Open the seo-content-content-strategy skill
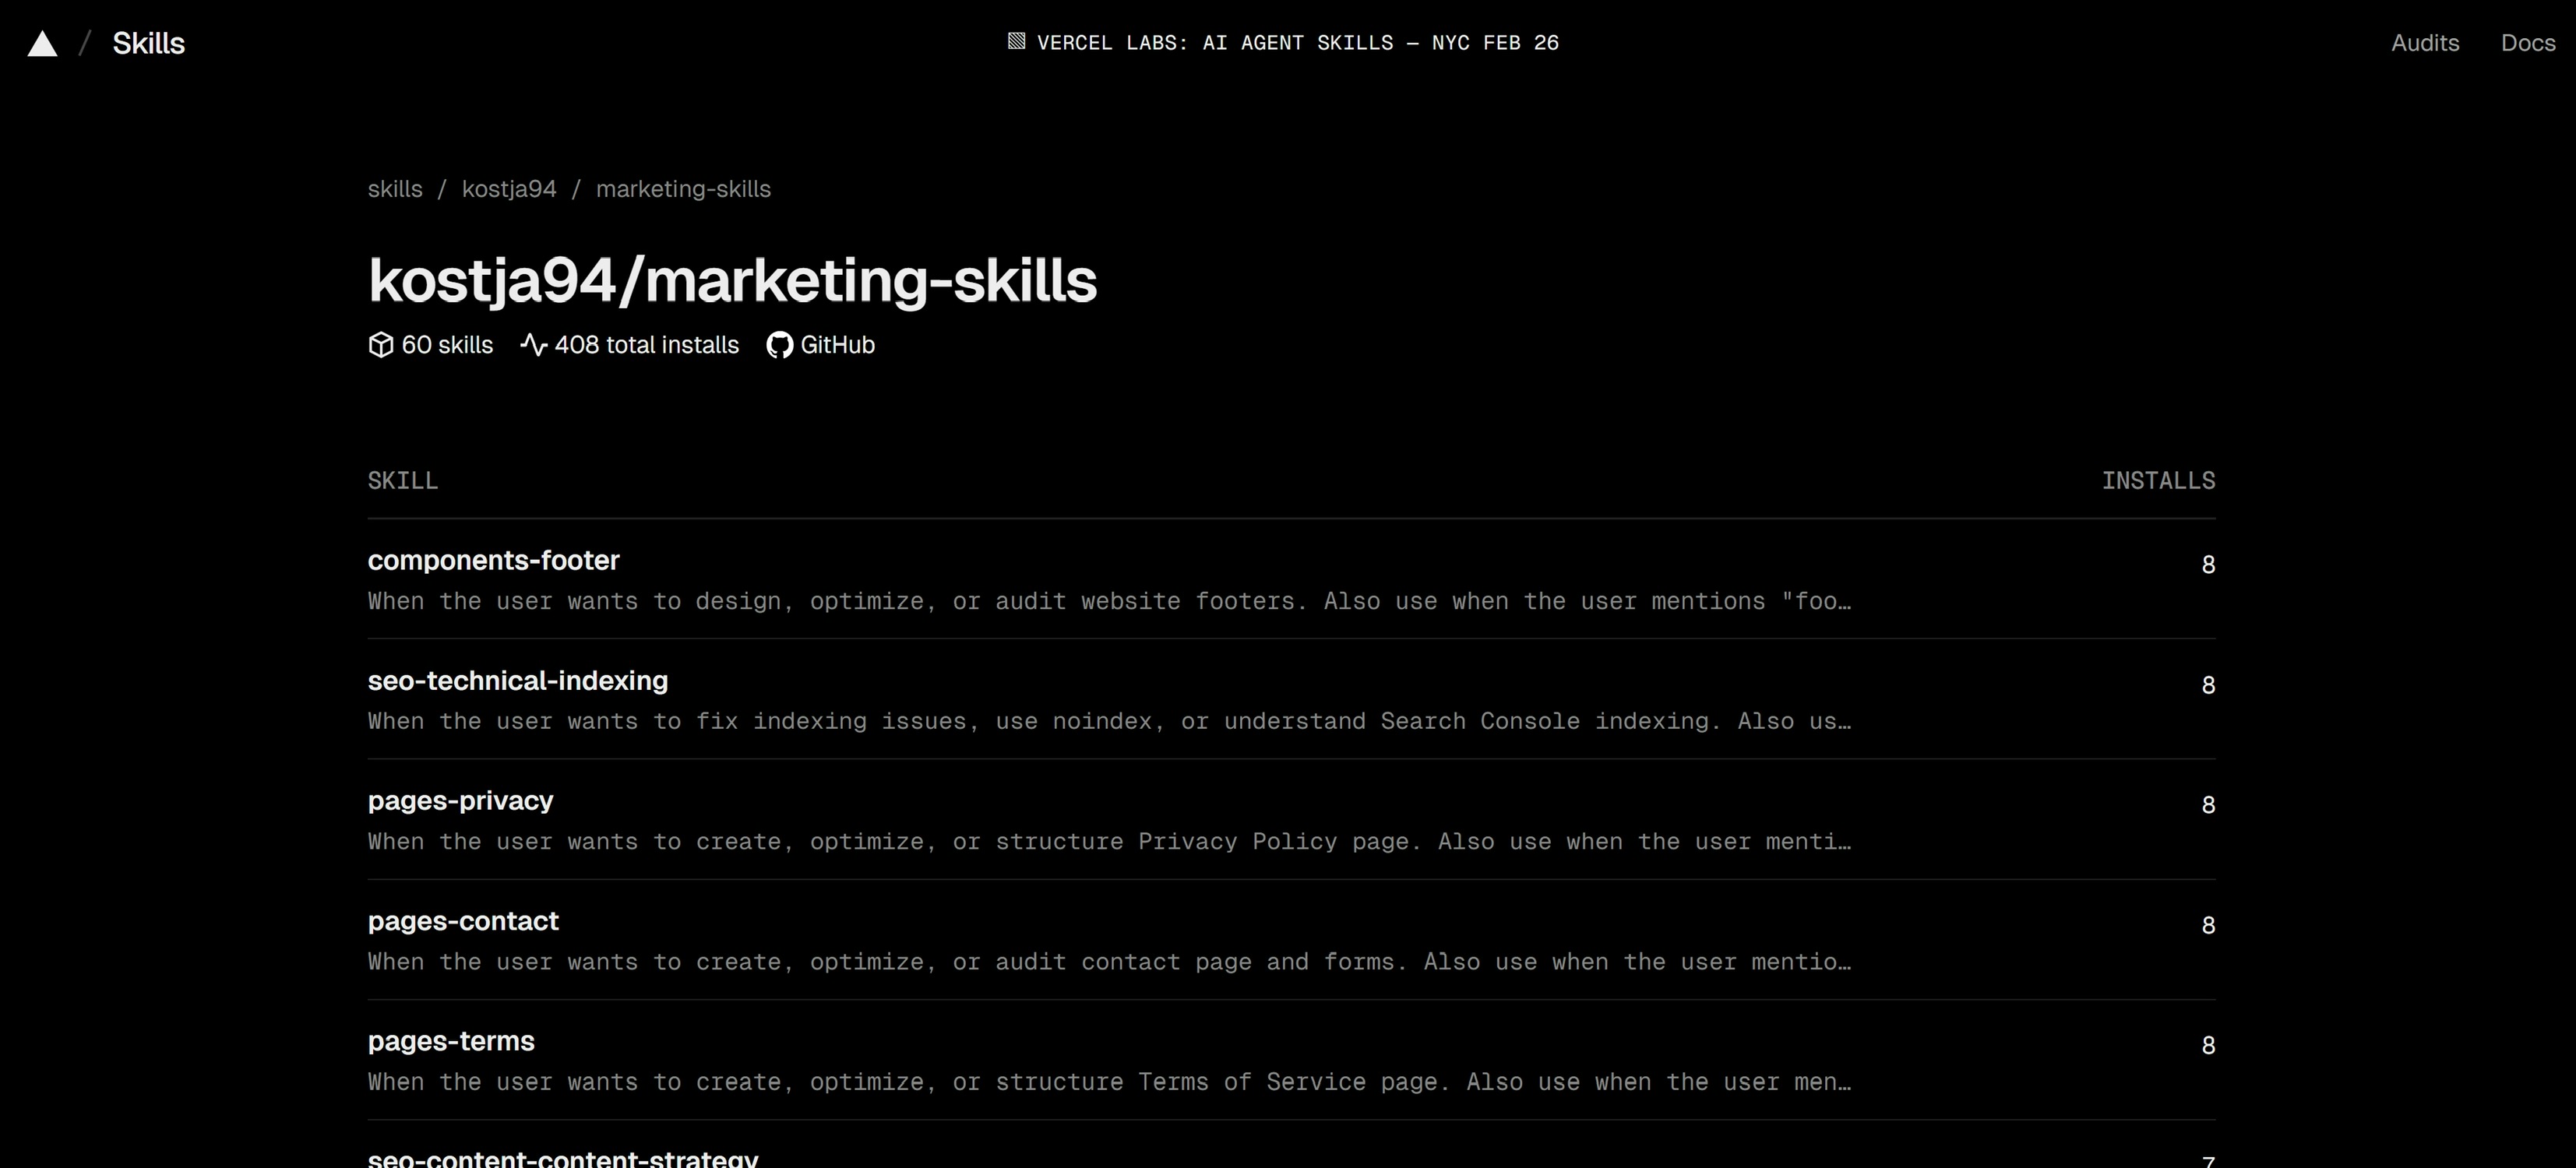The width and height of the screenshot is (2576, 1168). 562,1158
